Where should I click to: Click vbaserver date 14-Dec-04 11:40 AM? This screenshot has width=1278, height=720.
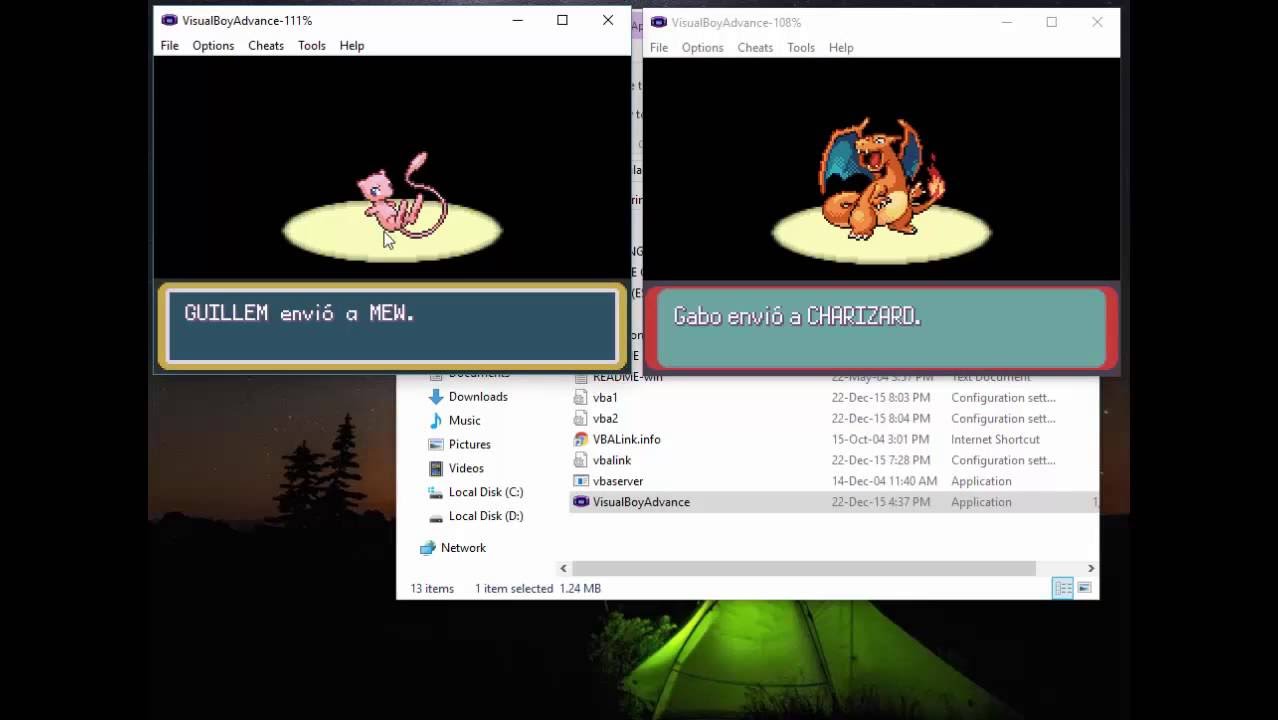click(884, 481)
